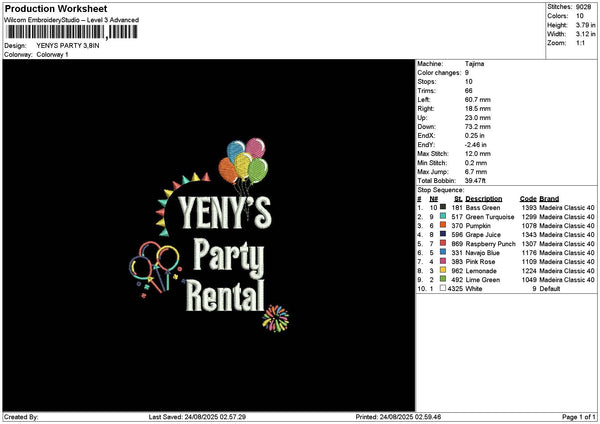Click the Grape Juice color swatch

pyautogui.click(x=443, y=234)
